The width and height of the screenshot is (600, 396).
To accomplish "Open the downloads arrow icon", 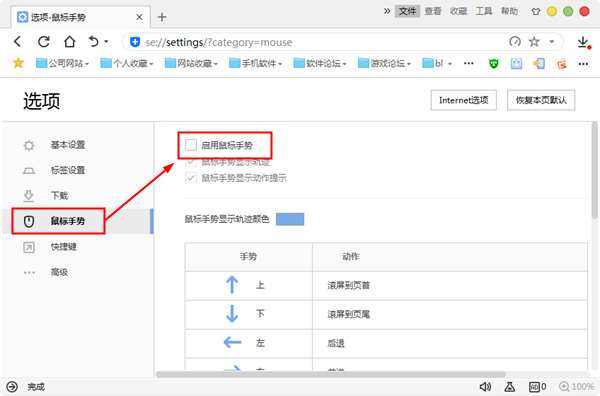I will pyautogui.click(x=583, y=42).
